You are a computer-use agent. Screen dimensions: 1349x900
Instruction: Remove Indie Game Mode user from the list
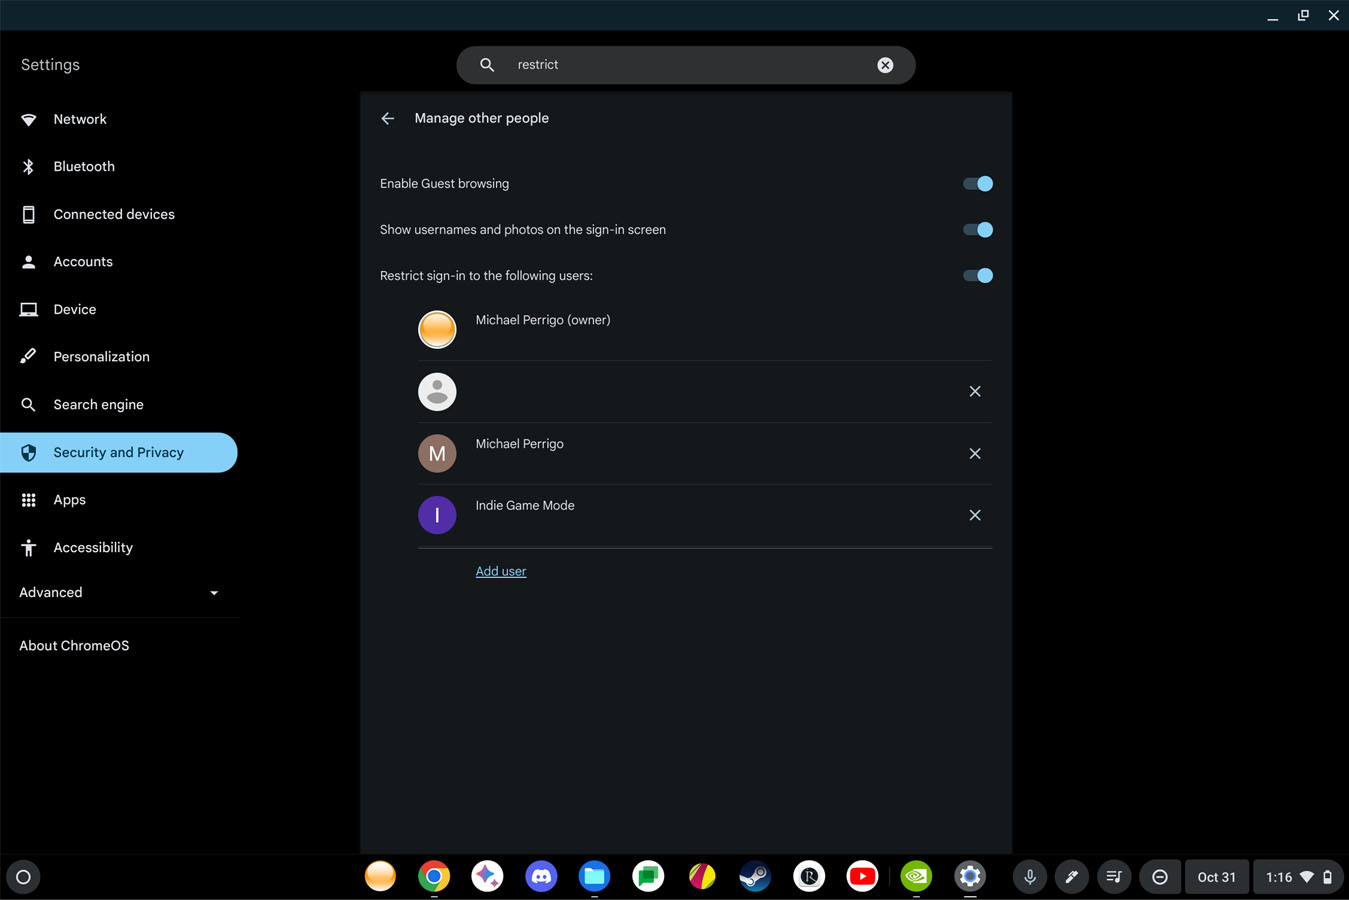click(x=975, y=516)
